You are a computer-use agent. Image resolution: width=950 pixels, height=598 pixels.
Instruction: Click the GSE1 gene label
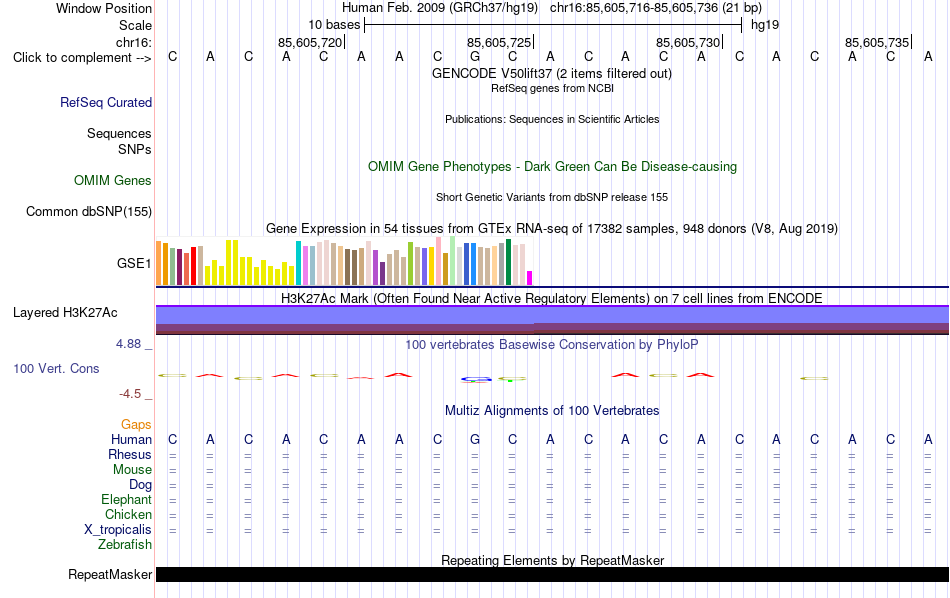(x=134, y=263)
